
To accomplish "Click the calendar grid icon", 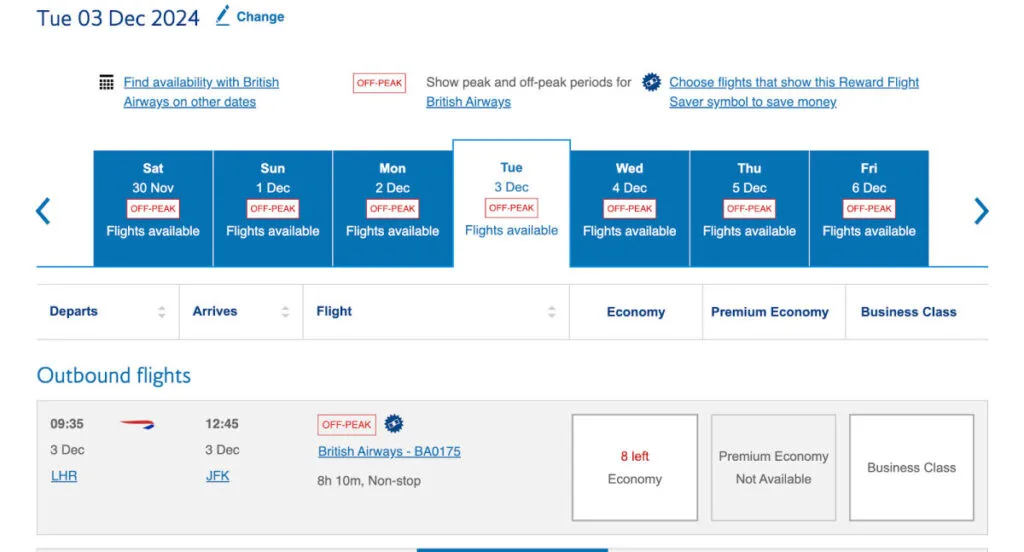I will pyautogui.click(x=106, y=82).
